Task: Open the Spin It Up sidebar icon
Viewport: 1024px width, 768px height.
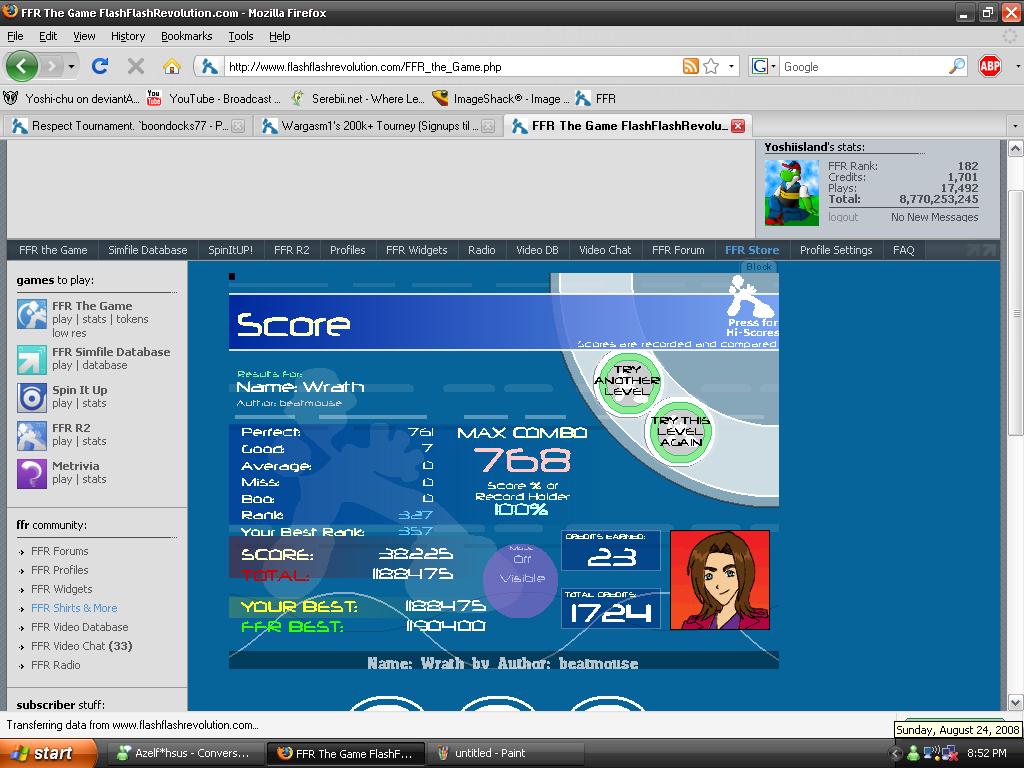Action: point(31,398)
